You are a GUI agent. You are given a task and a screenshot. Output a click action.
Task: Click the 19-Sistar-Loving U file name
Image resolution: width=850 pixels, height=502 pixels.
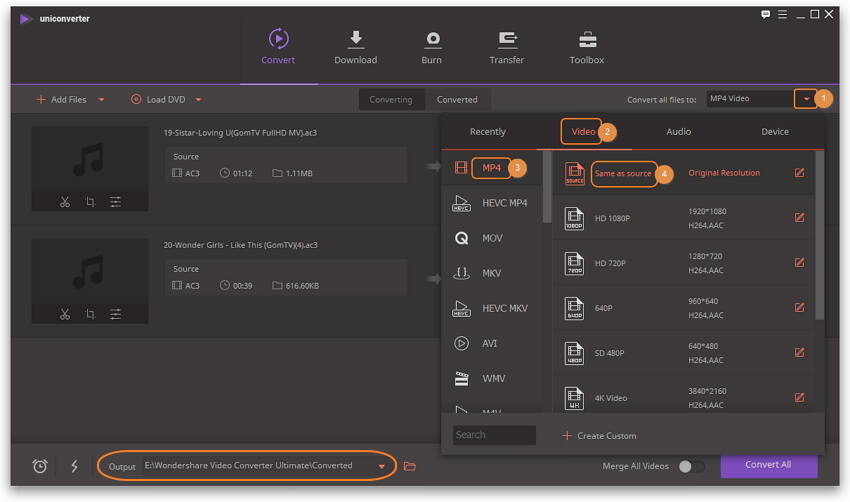[x=240, y=133]
